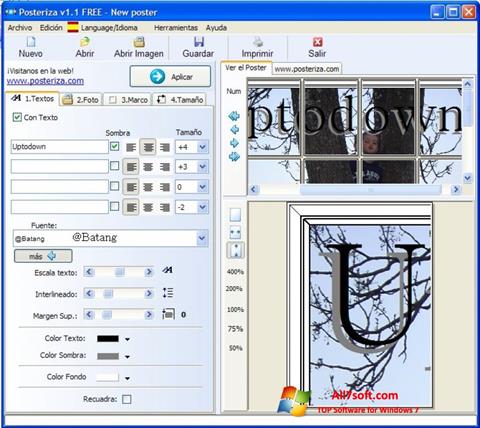Open the Herramientas menu

pos(176,28)
